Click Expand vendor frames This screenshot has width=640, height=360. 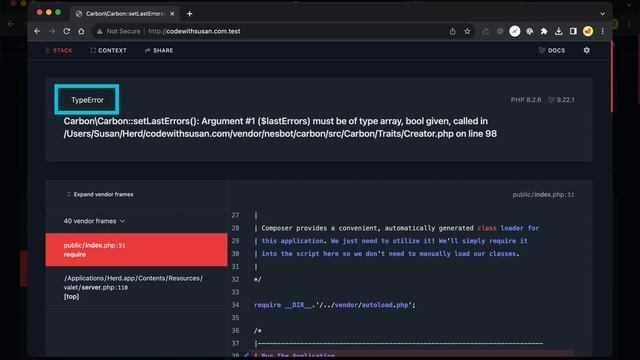(x=100, y=194)
